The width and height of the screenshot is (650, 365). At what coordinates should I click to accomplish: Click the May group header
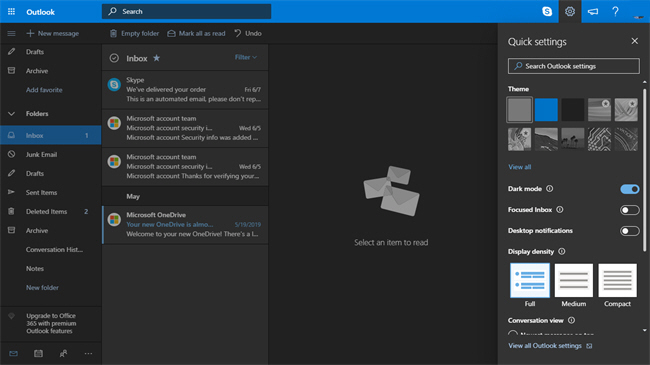click(x=185, y=196)
